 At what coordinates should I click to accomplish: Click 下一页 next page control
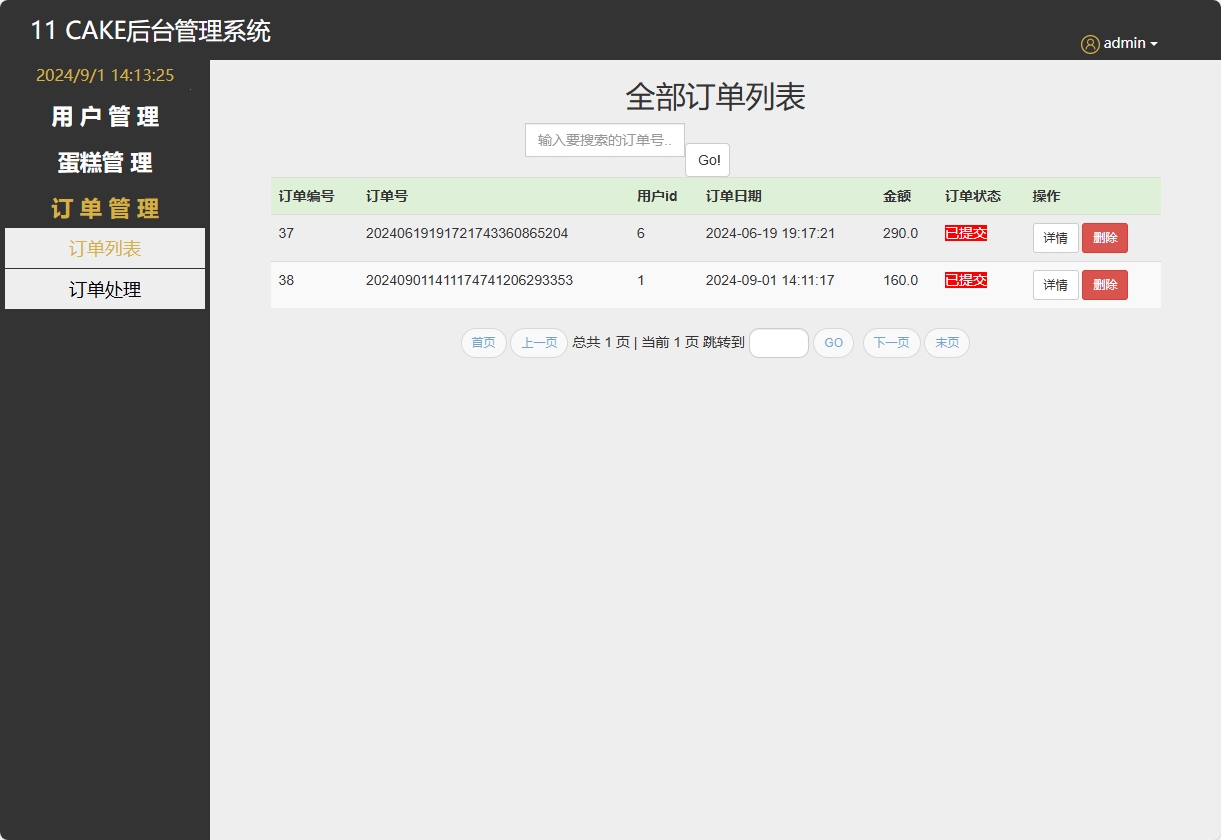click(x=891, y=343)
